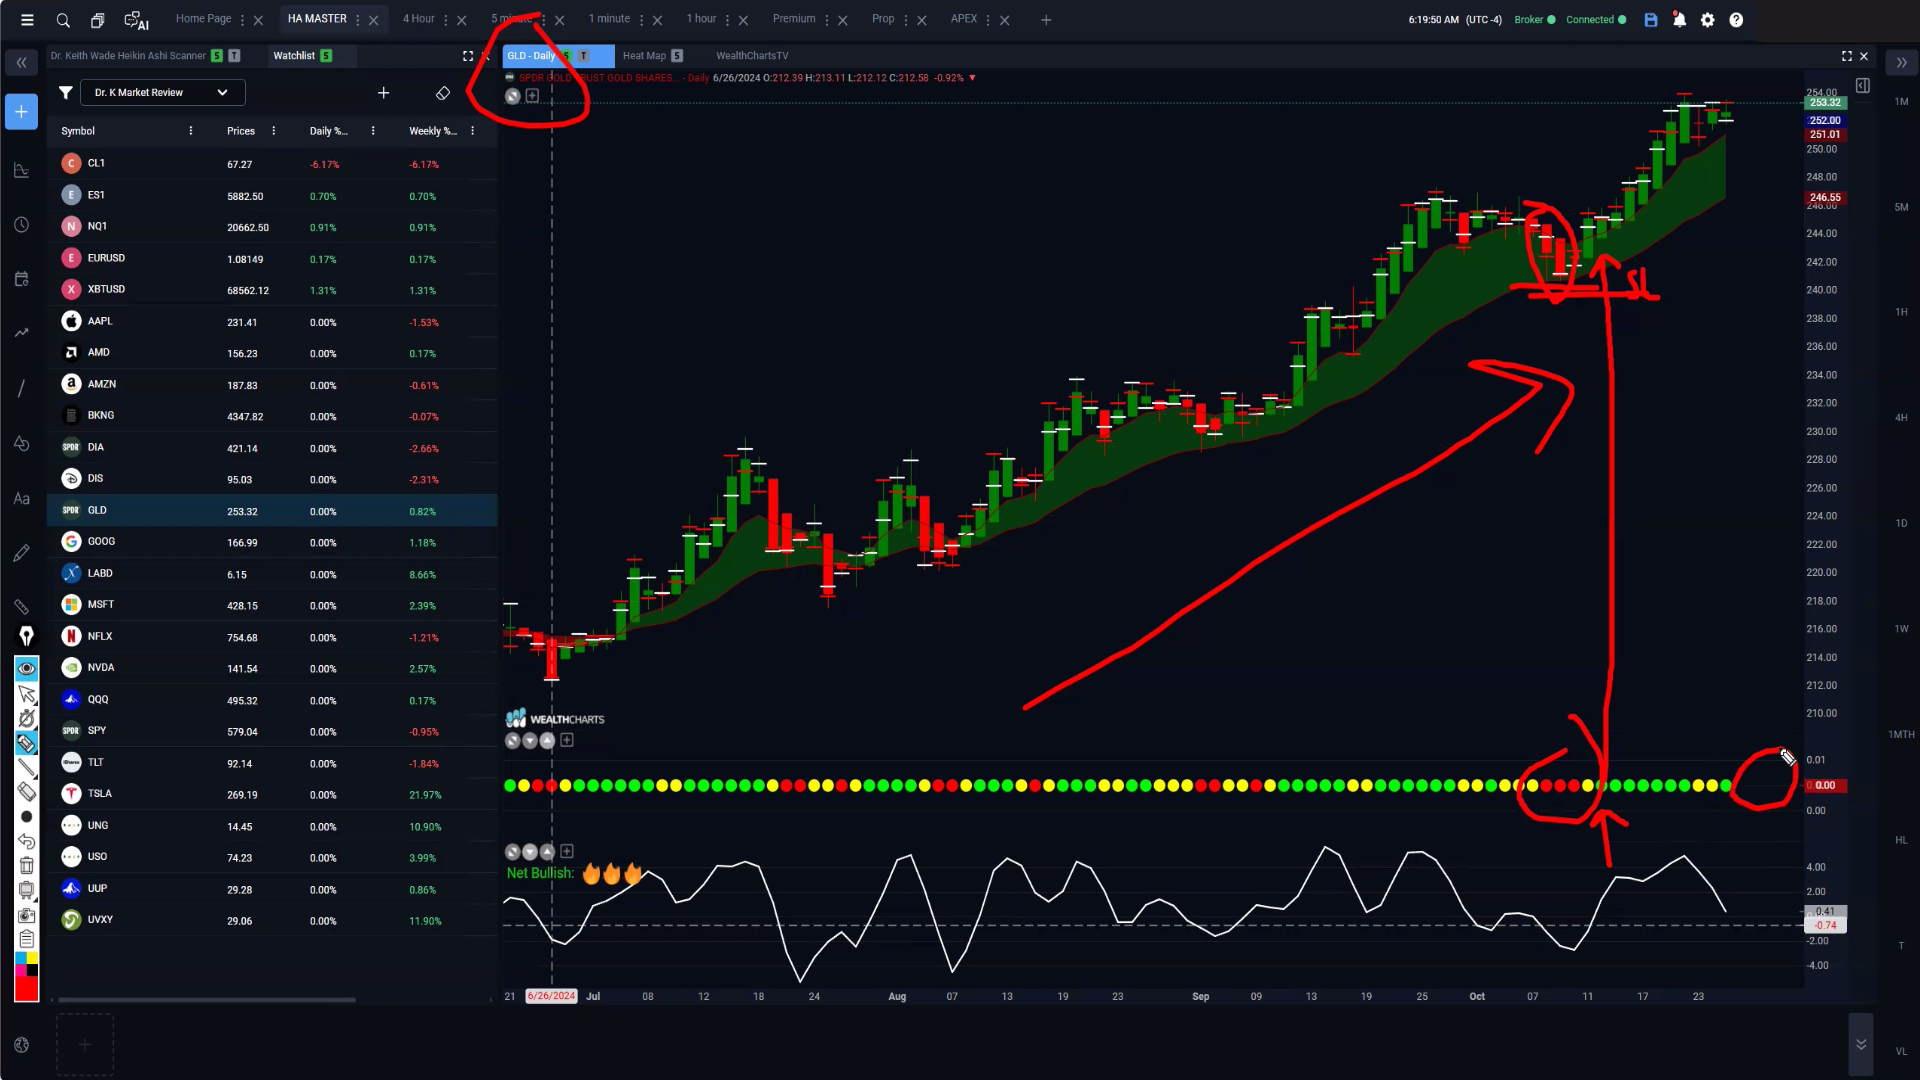
Task: Select the NVDA row in watchlist
Action: tap(272, 668)
